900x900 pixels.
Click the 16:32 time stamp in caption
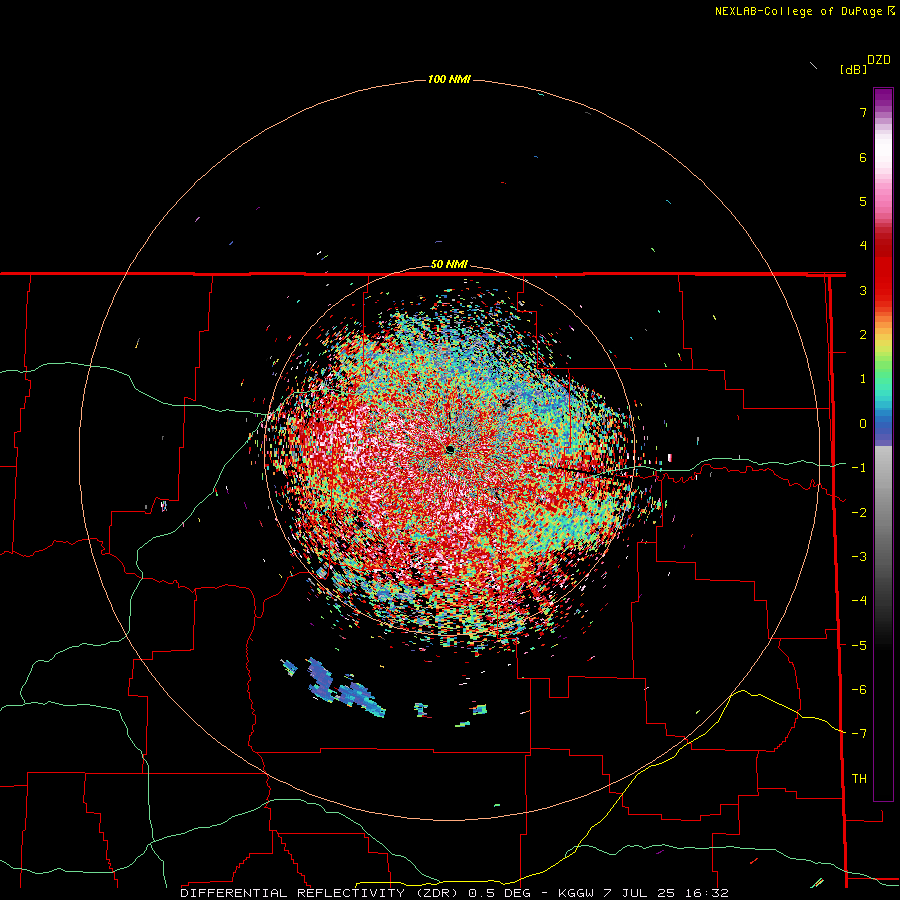[x=708, y=893]
